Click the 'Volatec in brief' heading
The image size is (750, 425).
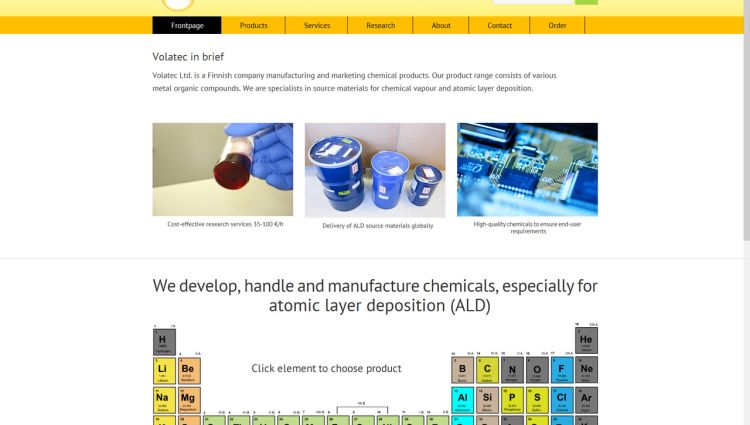[x=188, y=56]
